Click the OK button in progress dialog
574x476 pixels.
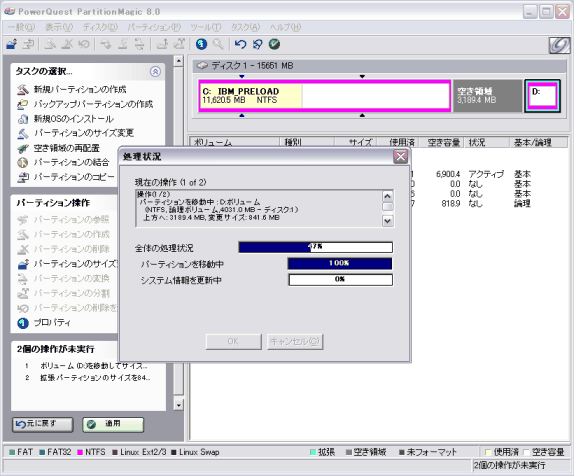(x=234, y=342)
